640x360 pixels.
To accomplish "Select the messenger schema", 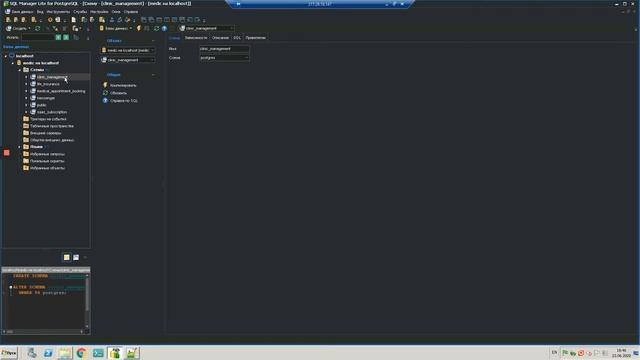I will tap(46, 98).
